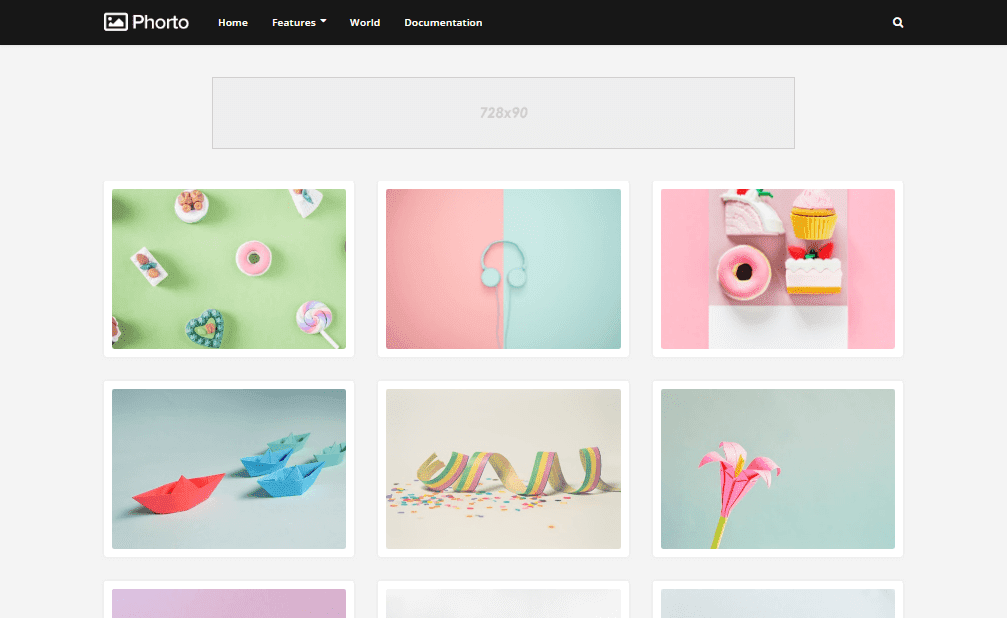Expand the Features dropdown menu
Viewport: 1007px width, 618px height.
(x=299, y=22)
